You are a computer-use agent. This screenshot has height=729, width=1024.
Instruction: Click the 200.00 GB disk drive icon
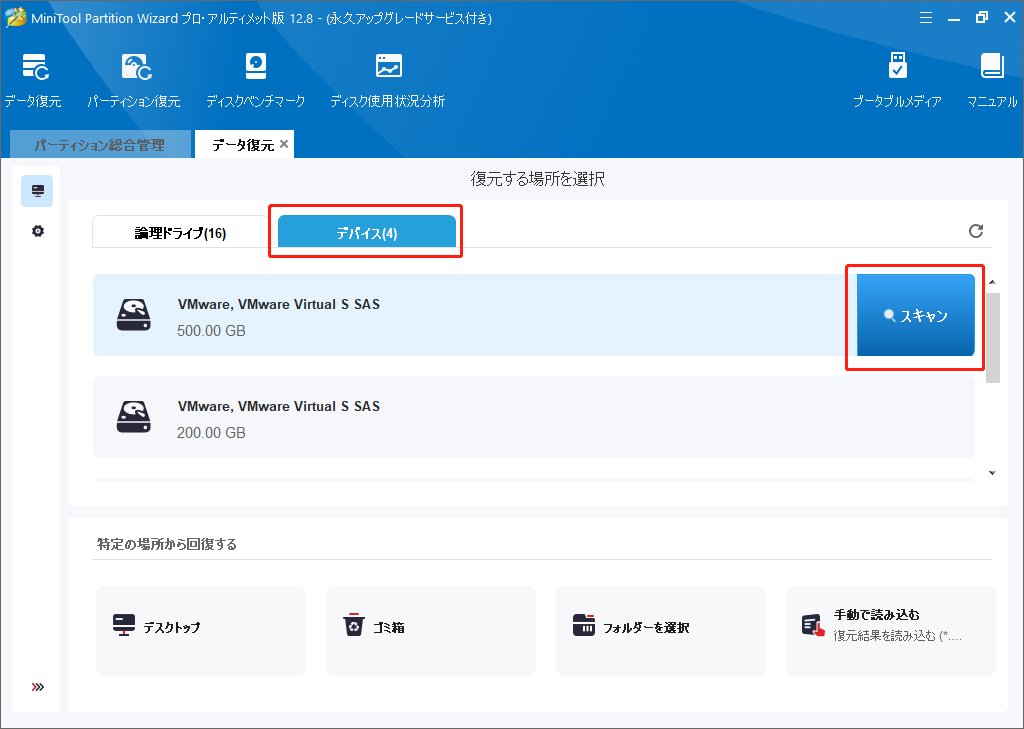click(x=134, y=417)
